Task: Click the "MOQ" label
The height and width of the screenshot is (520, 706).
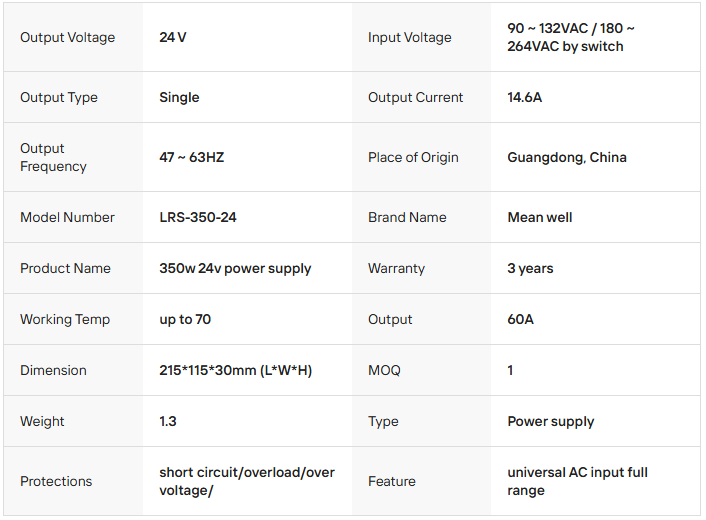Action: point(384,371)
